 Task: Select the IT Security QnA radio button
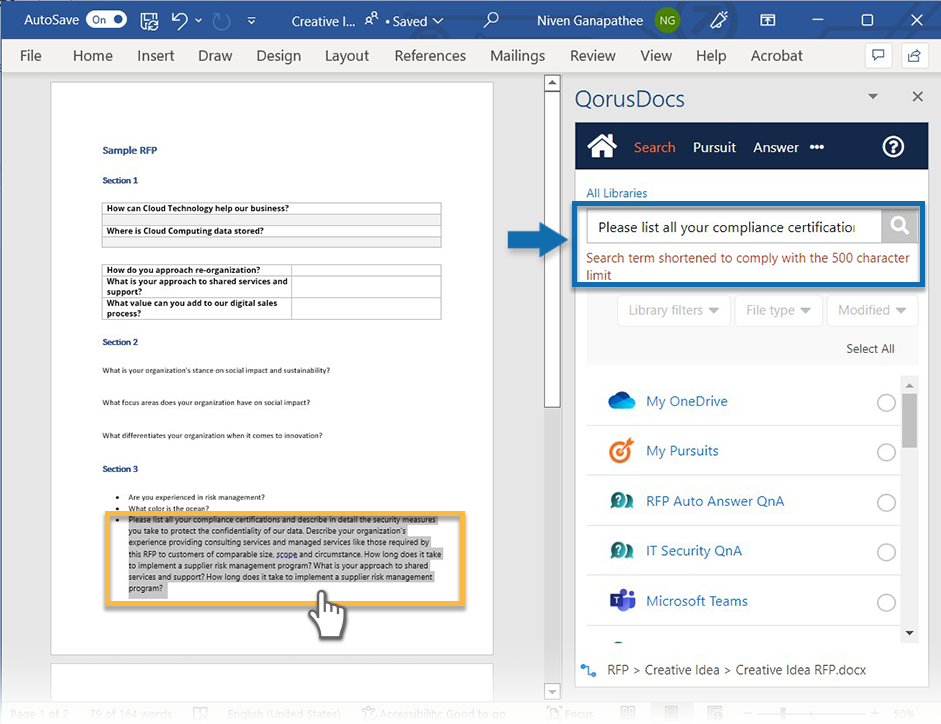885,552
